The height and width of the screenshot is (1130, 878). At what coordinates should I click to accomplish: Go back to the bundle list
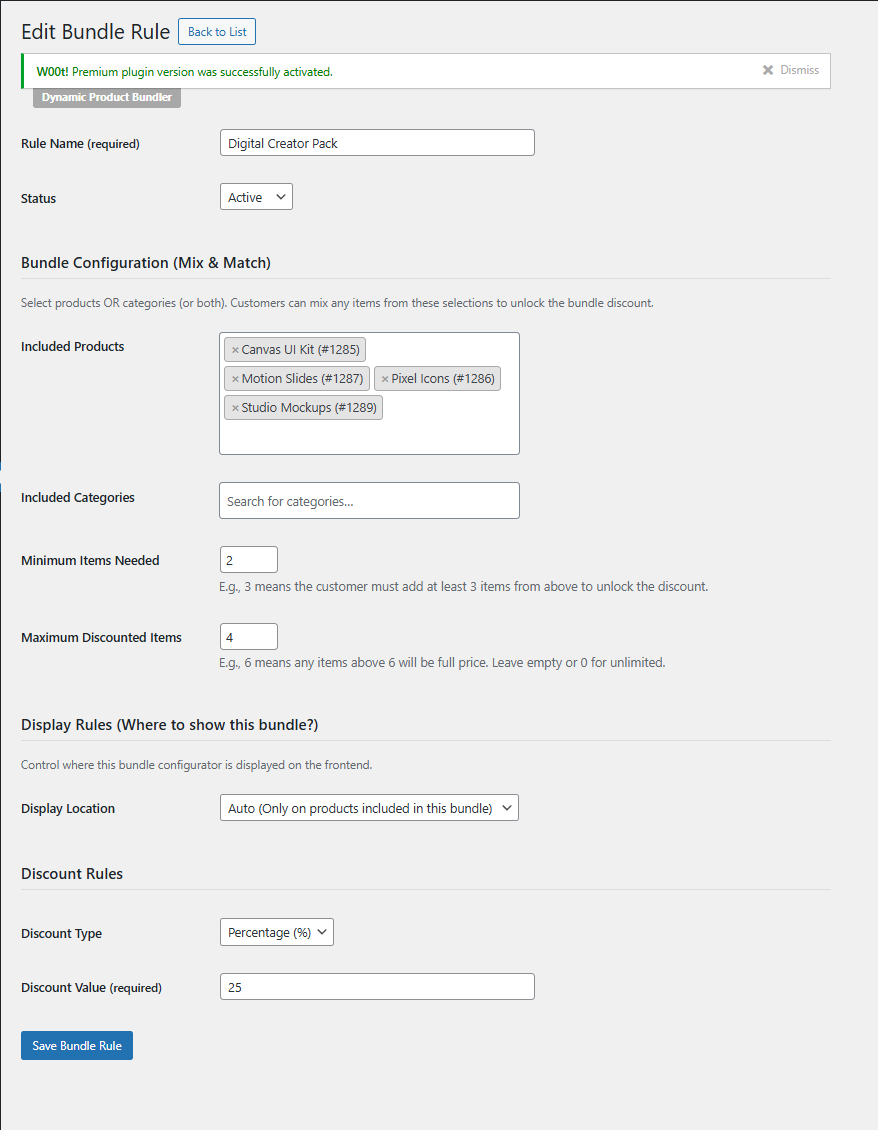pyautogui.click(x=217, y=32)
